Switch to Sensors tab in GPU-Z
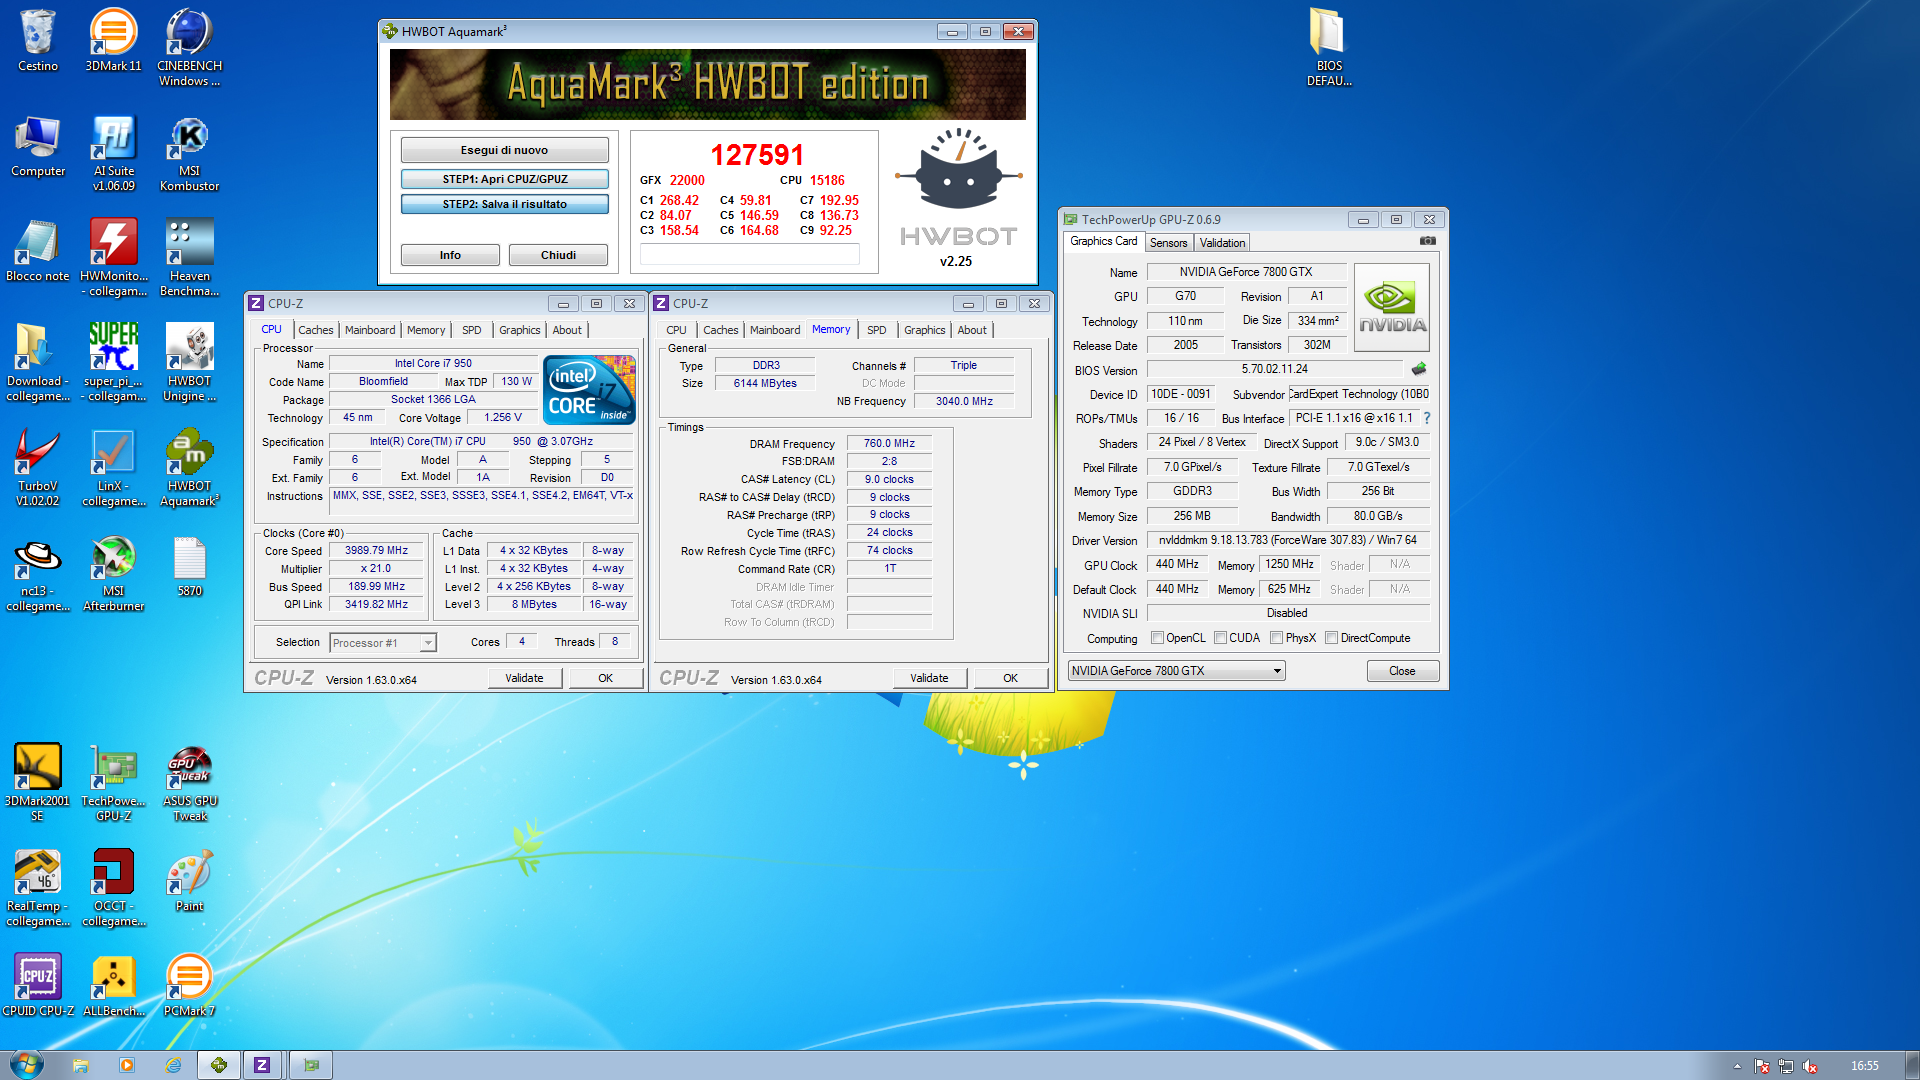Viewport: 1920px width, 1080px height. click(x=1168, y=243)
